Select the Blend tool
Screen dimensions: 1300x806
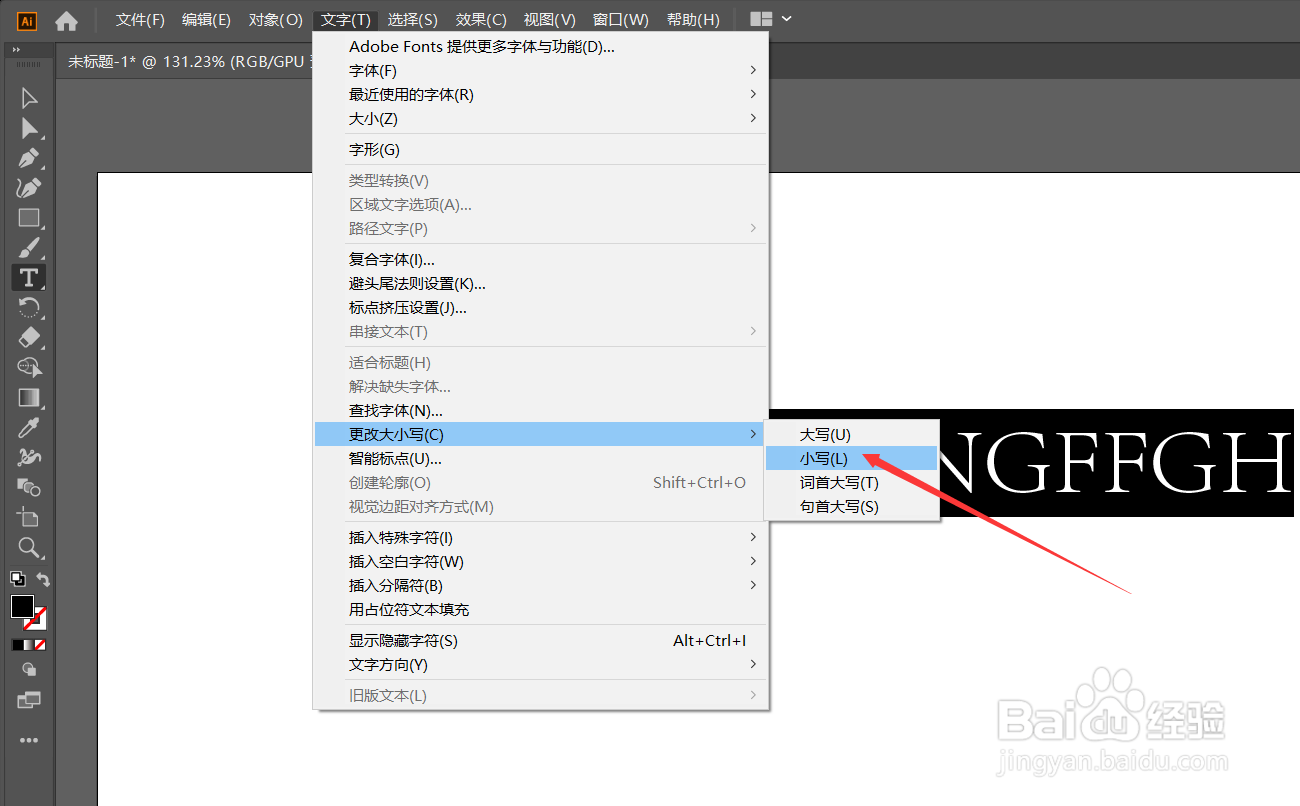click(x=29, y=488)
